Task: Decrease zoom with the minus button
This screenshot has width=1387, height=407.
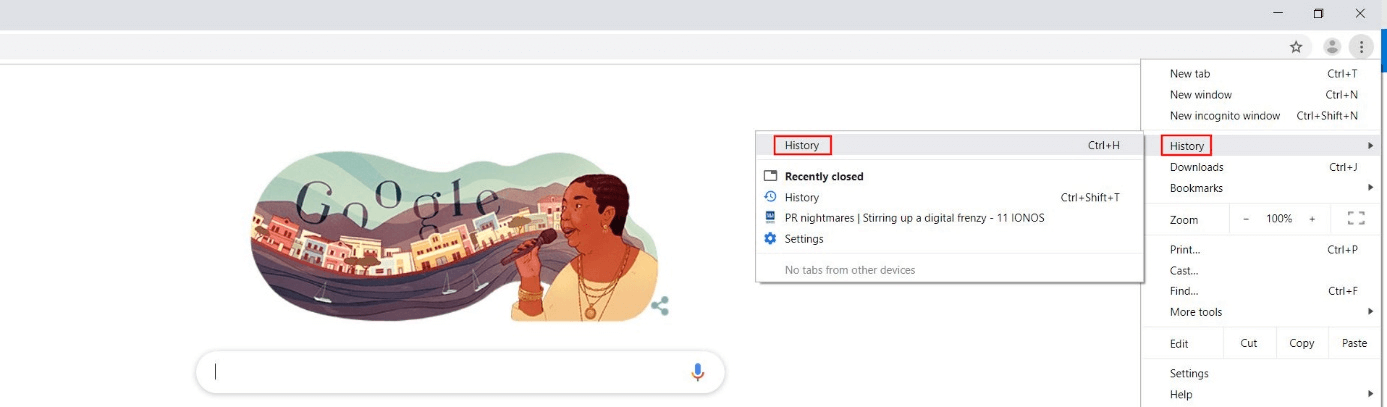Action: click(x=1246, y=218)
